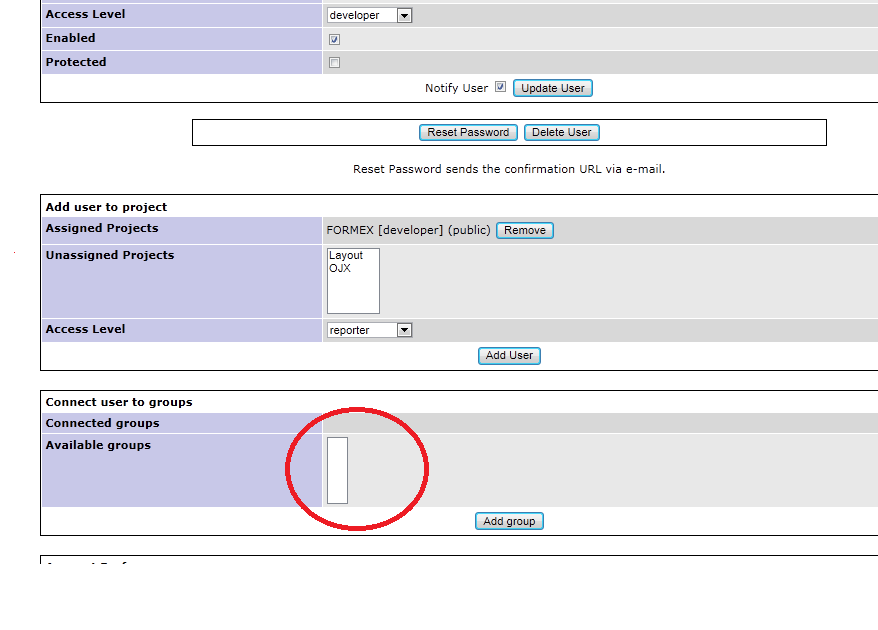Click the Connect user to groups header
878x630 pixels.
[x=117, y=401]
